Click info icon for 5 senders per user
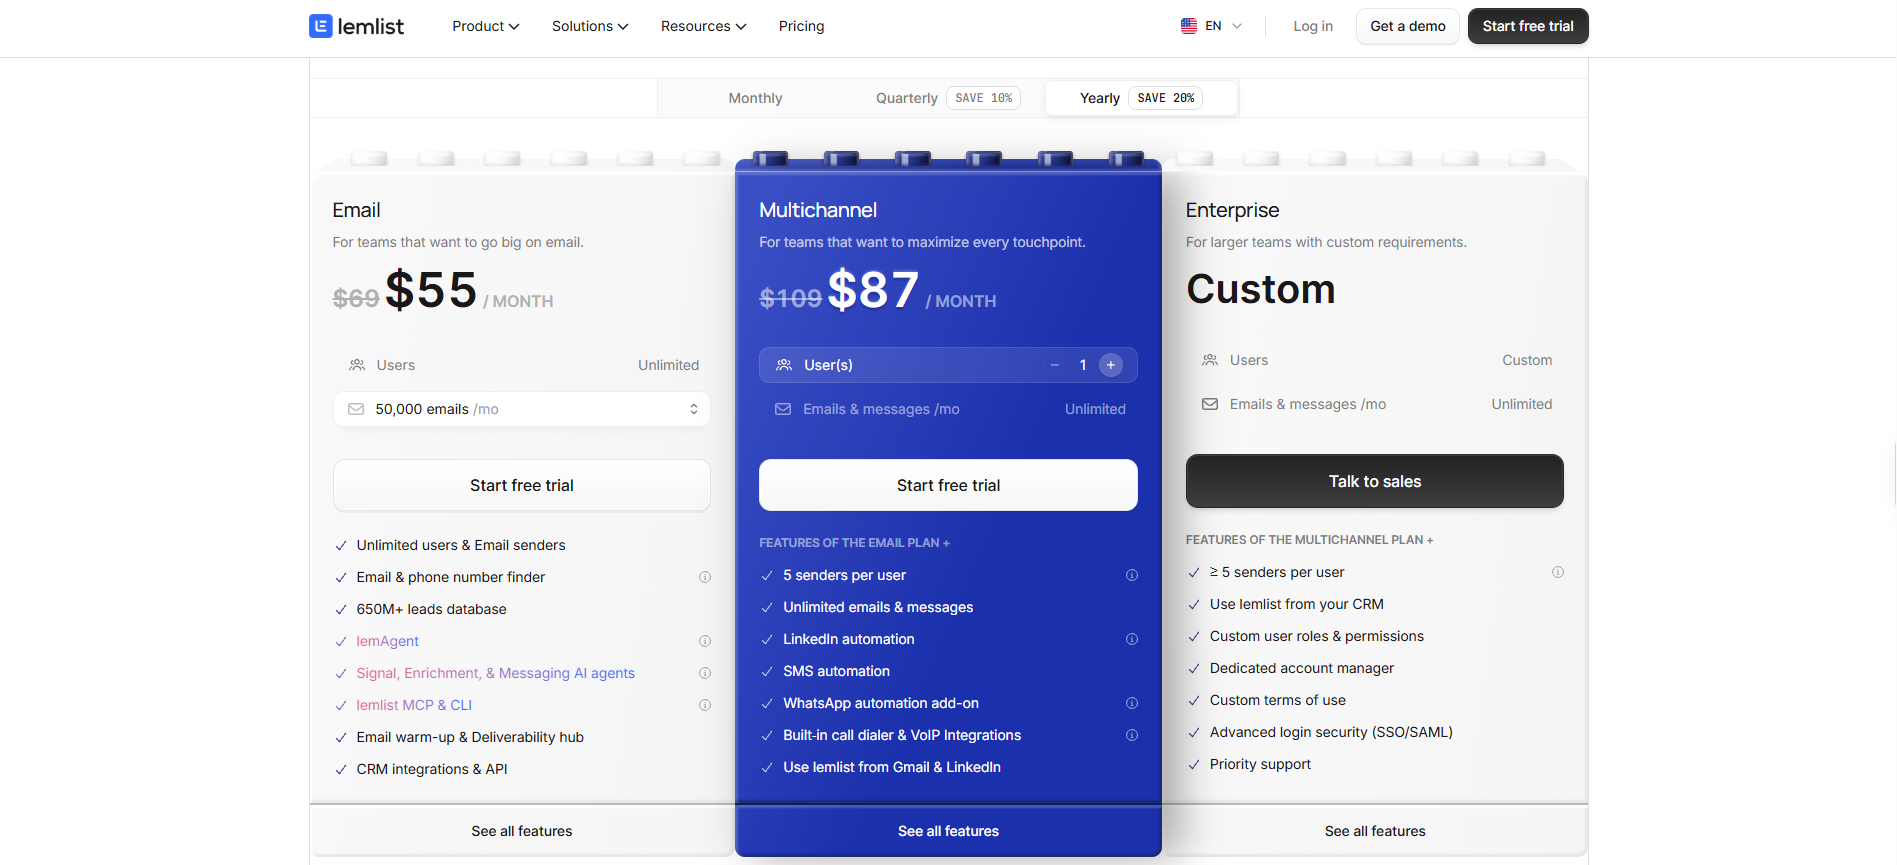 (x=1132, y=575)
